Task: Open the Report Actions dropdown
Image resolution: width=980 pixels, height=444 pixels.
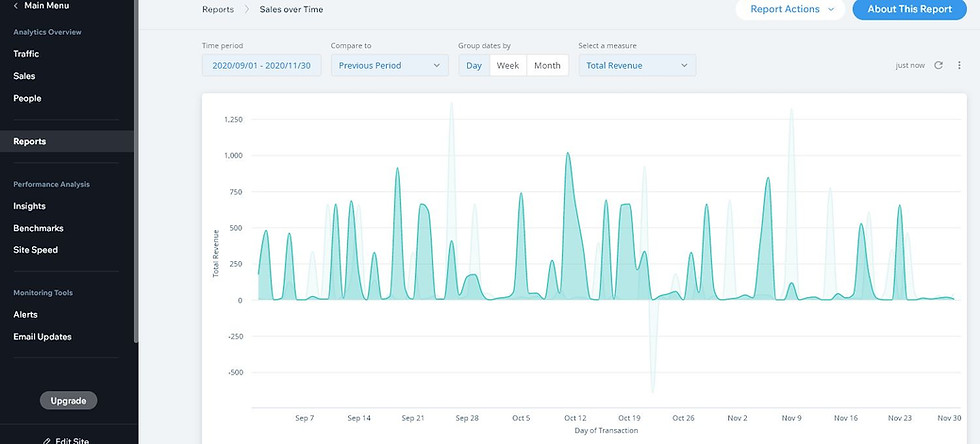Action: click(x=791, y=9)
